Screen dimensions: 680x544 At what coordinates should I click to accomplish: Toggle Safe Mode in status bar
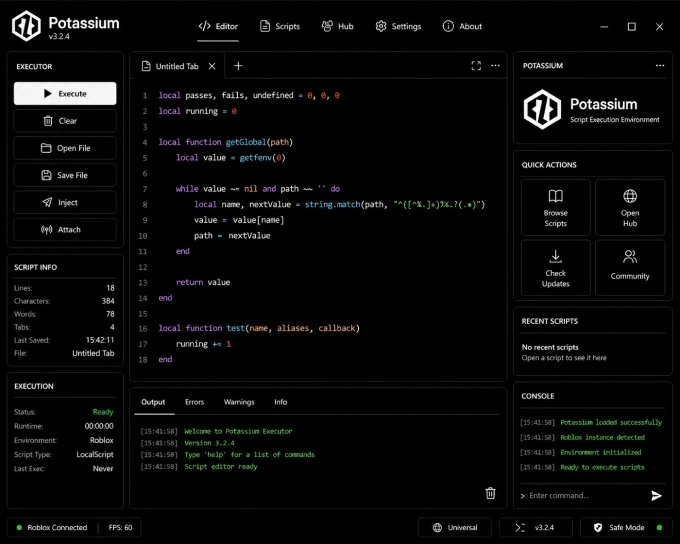(x=626, y=528)
